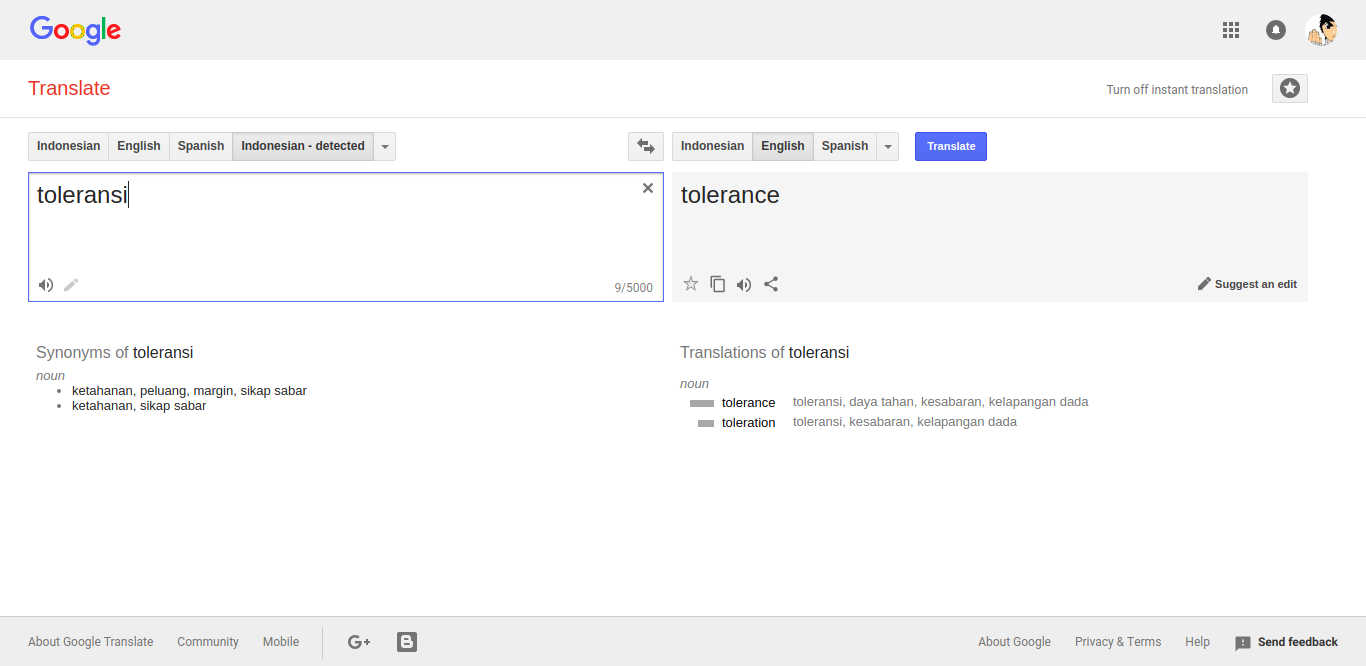Save the translation with the star
This screenshot has width=1366, height=666.
(x=690, y=284)
